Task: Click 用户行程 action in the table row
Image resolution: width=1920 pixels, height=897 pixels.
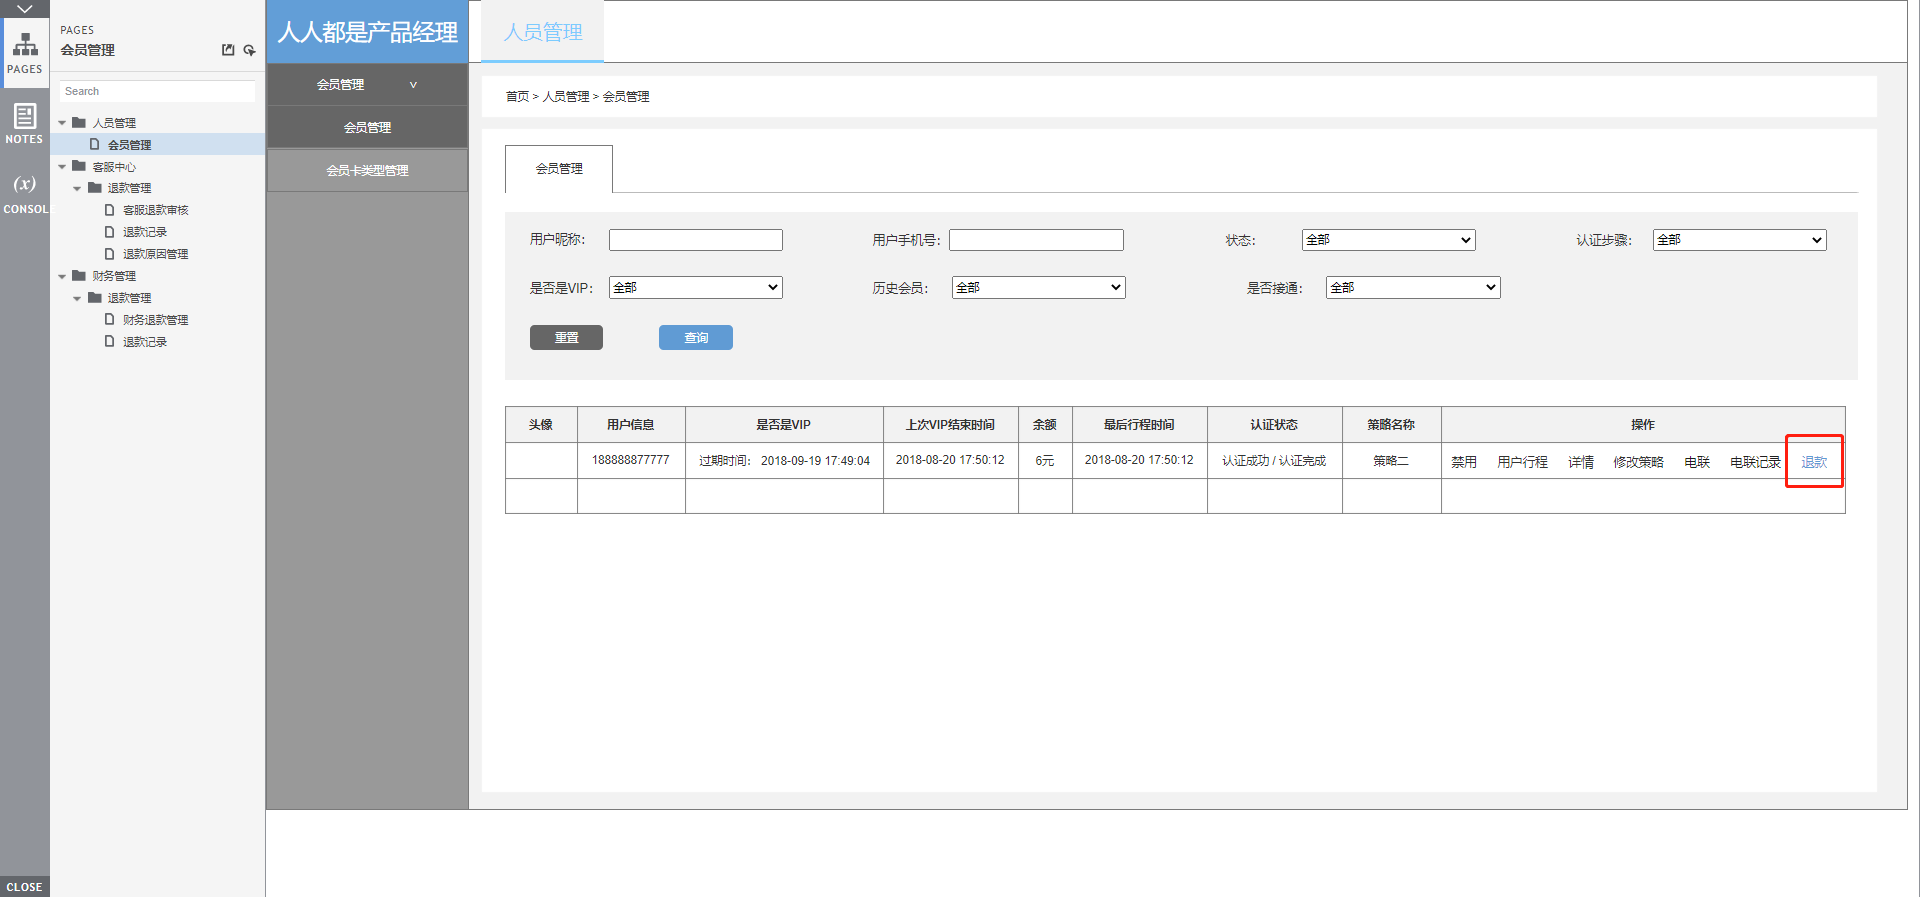Action: (1522, 462)
